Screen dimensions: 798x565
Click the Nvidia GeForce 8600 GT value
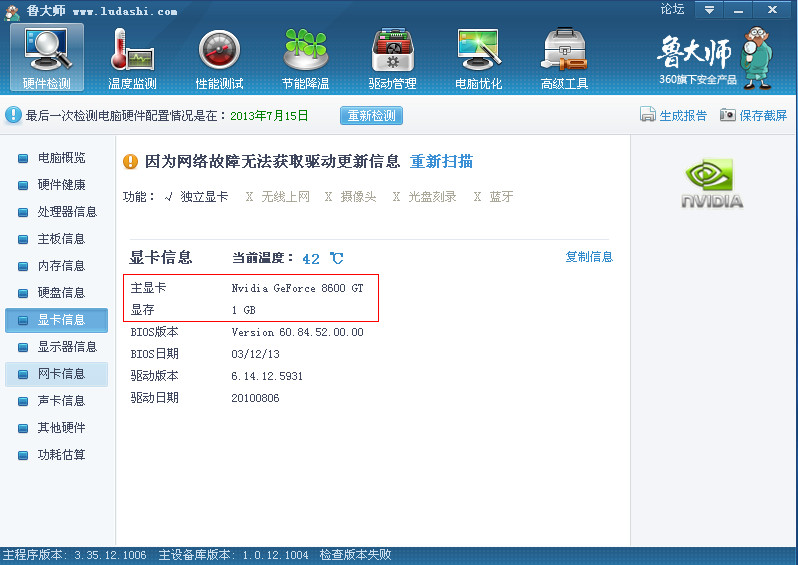point(297,288)
